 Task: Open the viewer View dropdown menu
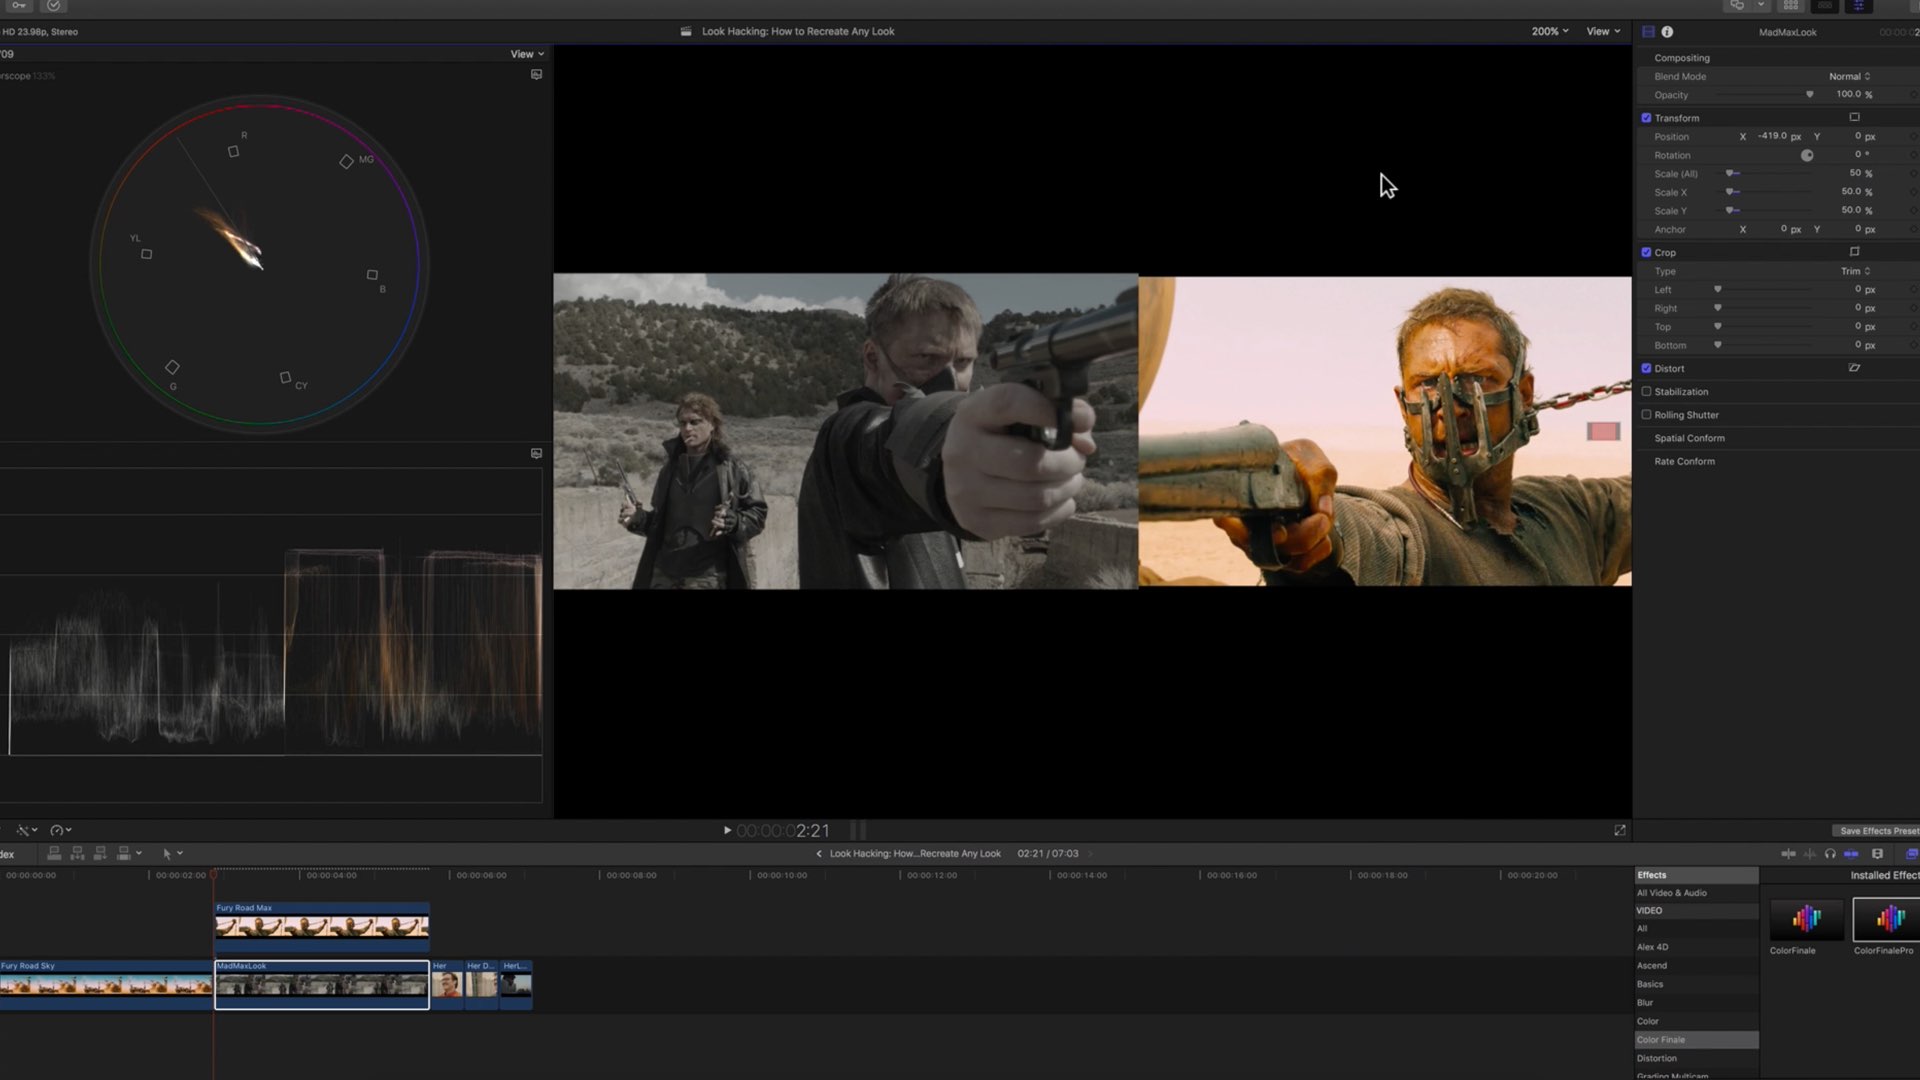pos(1603,31)
